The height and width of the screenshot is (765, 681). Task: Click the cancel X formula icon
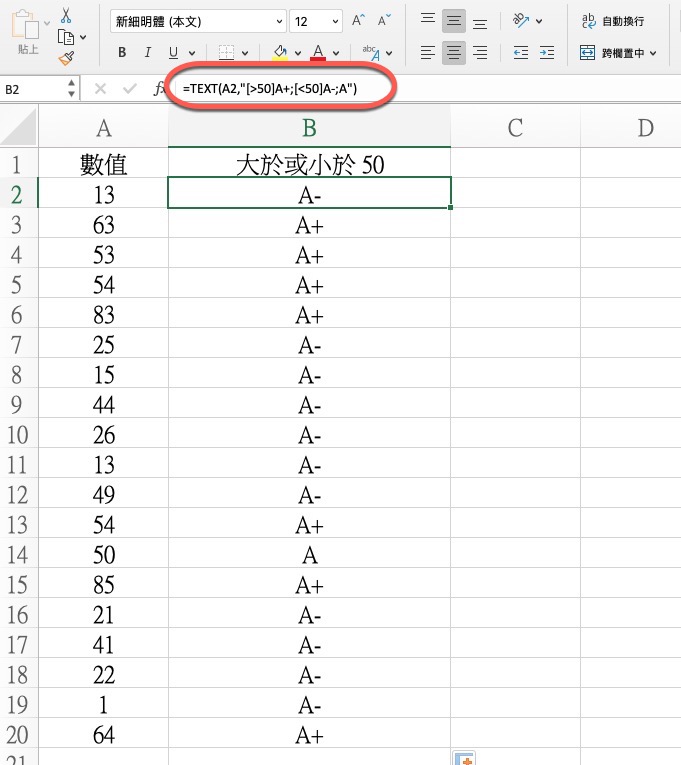pos(100,89)
